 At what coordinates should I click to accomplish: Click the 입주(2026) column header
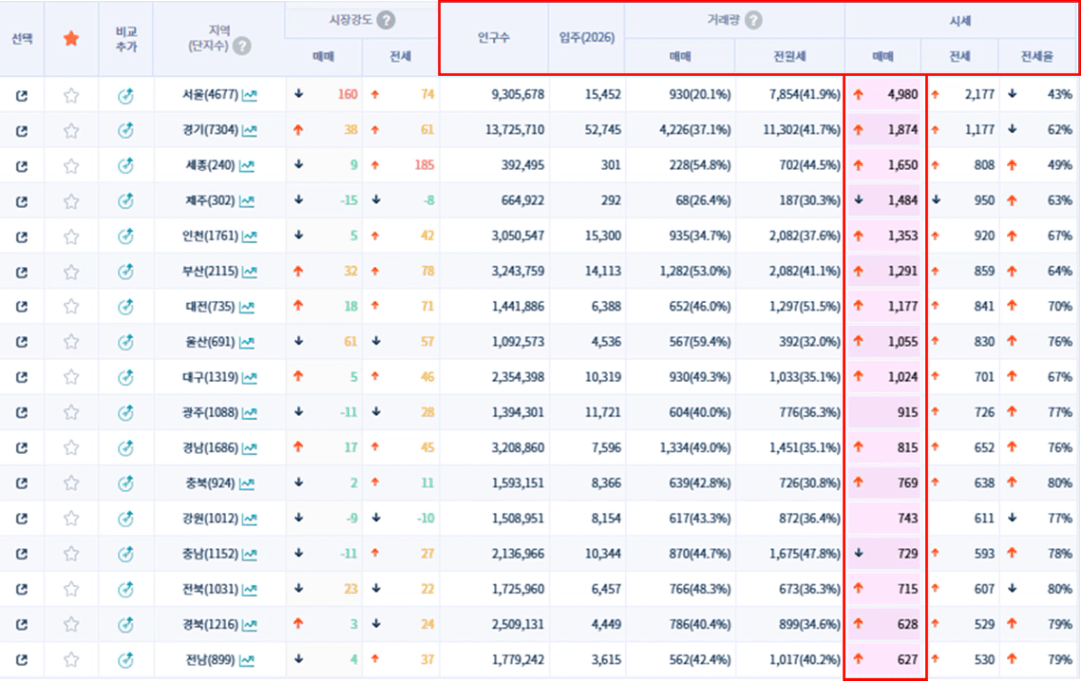click(x=586, y=38)
